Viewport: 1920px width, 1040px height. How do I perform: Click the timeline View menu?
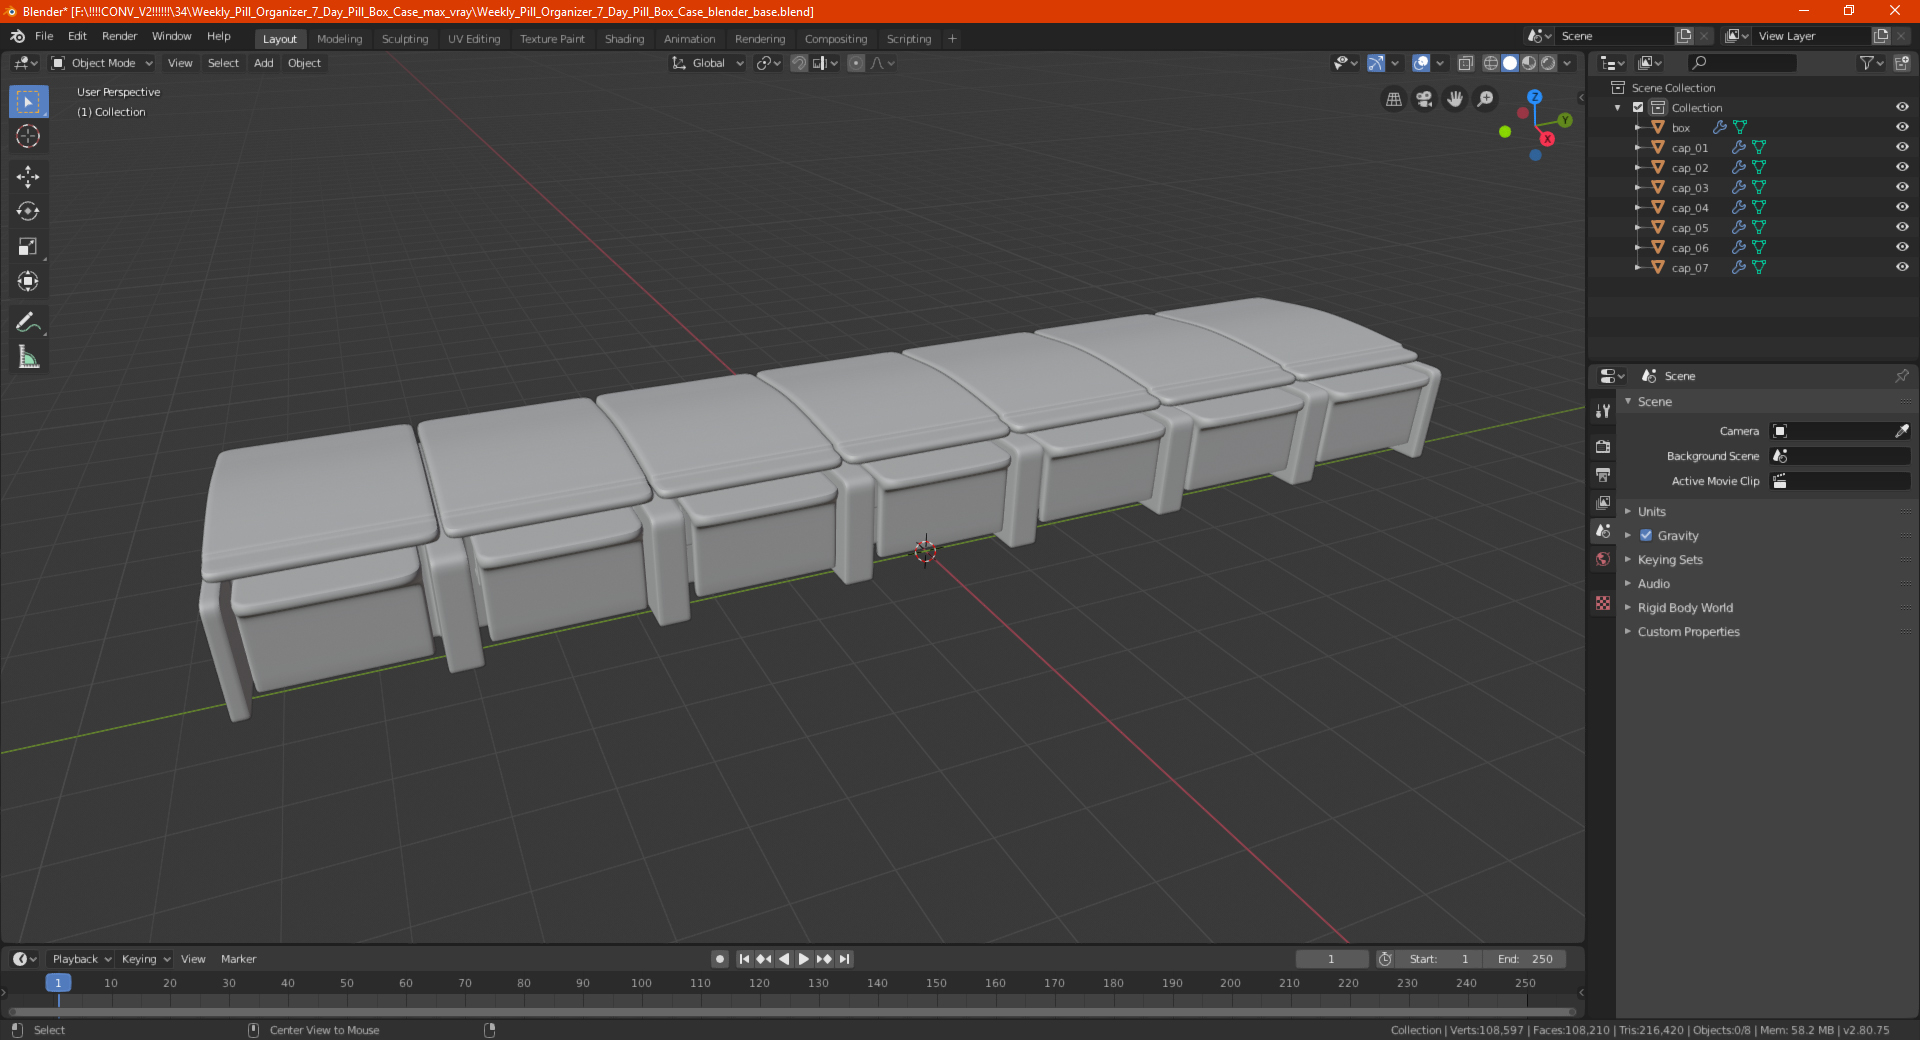[193, 959]
